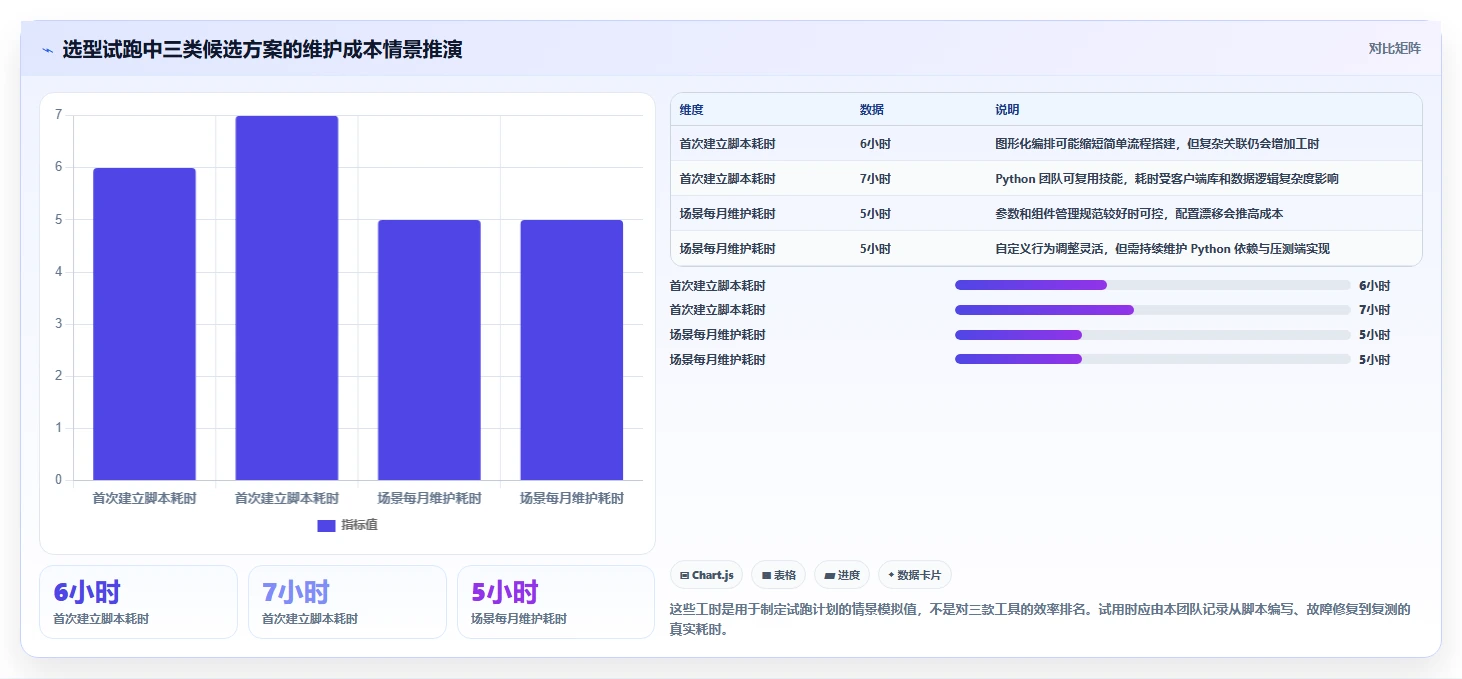Open the stat card showing 5小时 场景每月维护耗时
Screen dimensions: 1462x679
556,602
